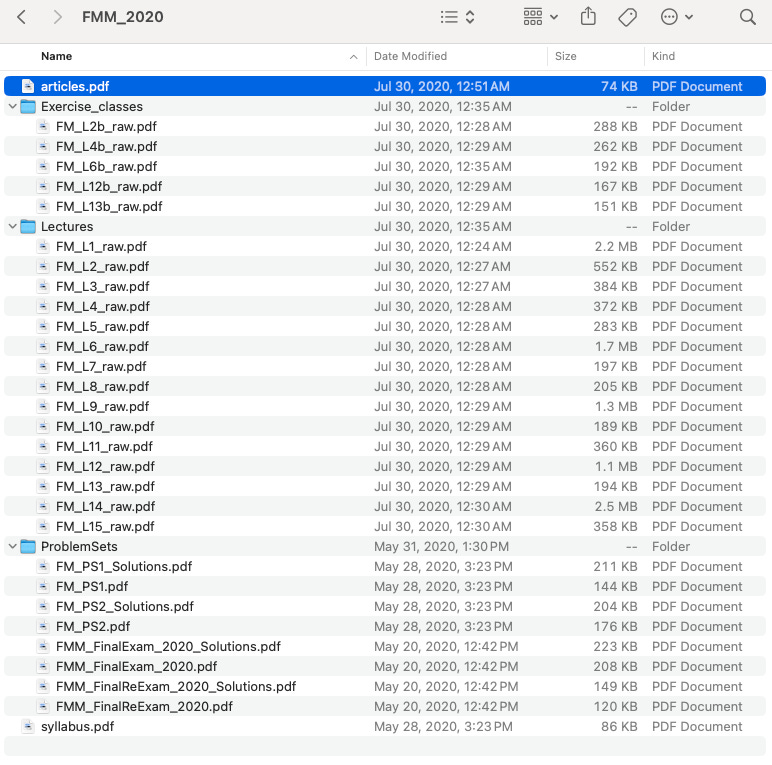Viewport: 772px width, 765px height.
Task: Click the articles.pdf file icon
Action: pos(28,86)
